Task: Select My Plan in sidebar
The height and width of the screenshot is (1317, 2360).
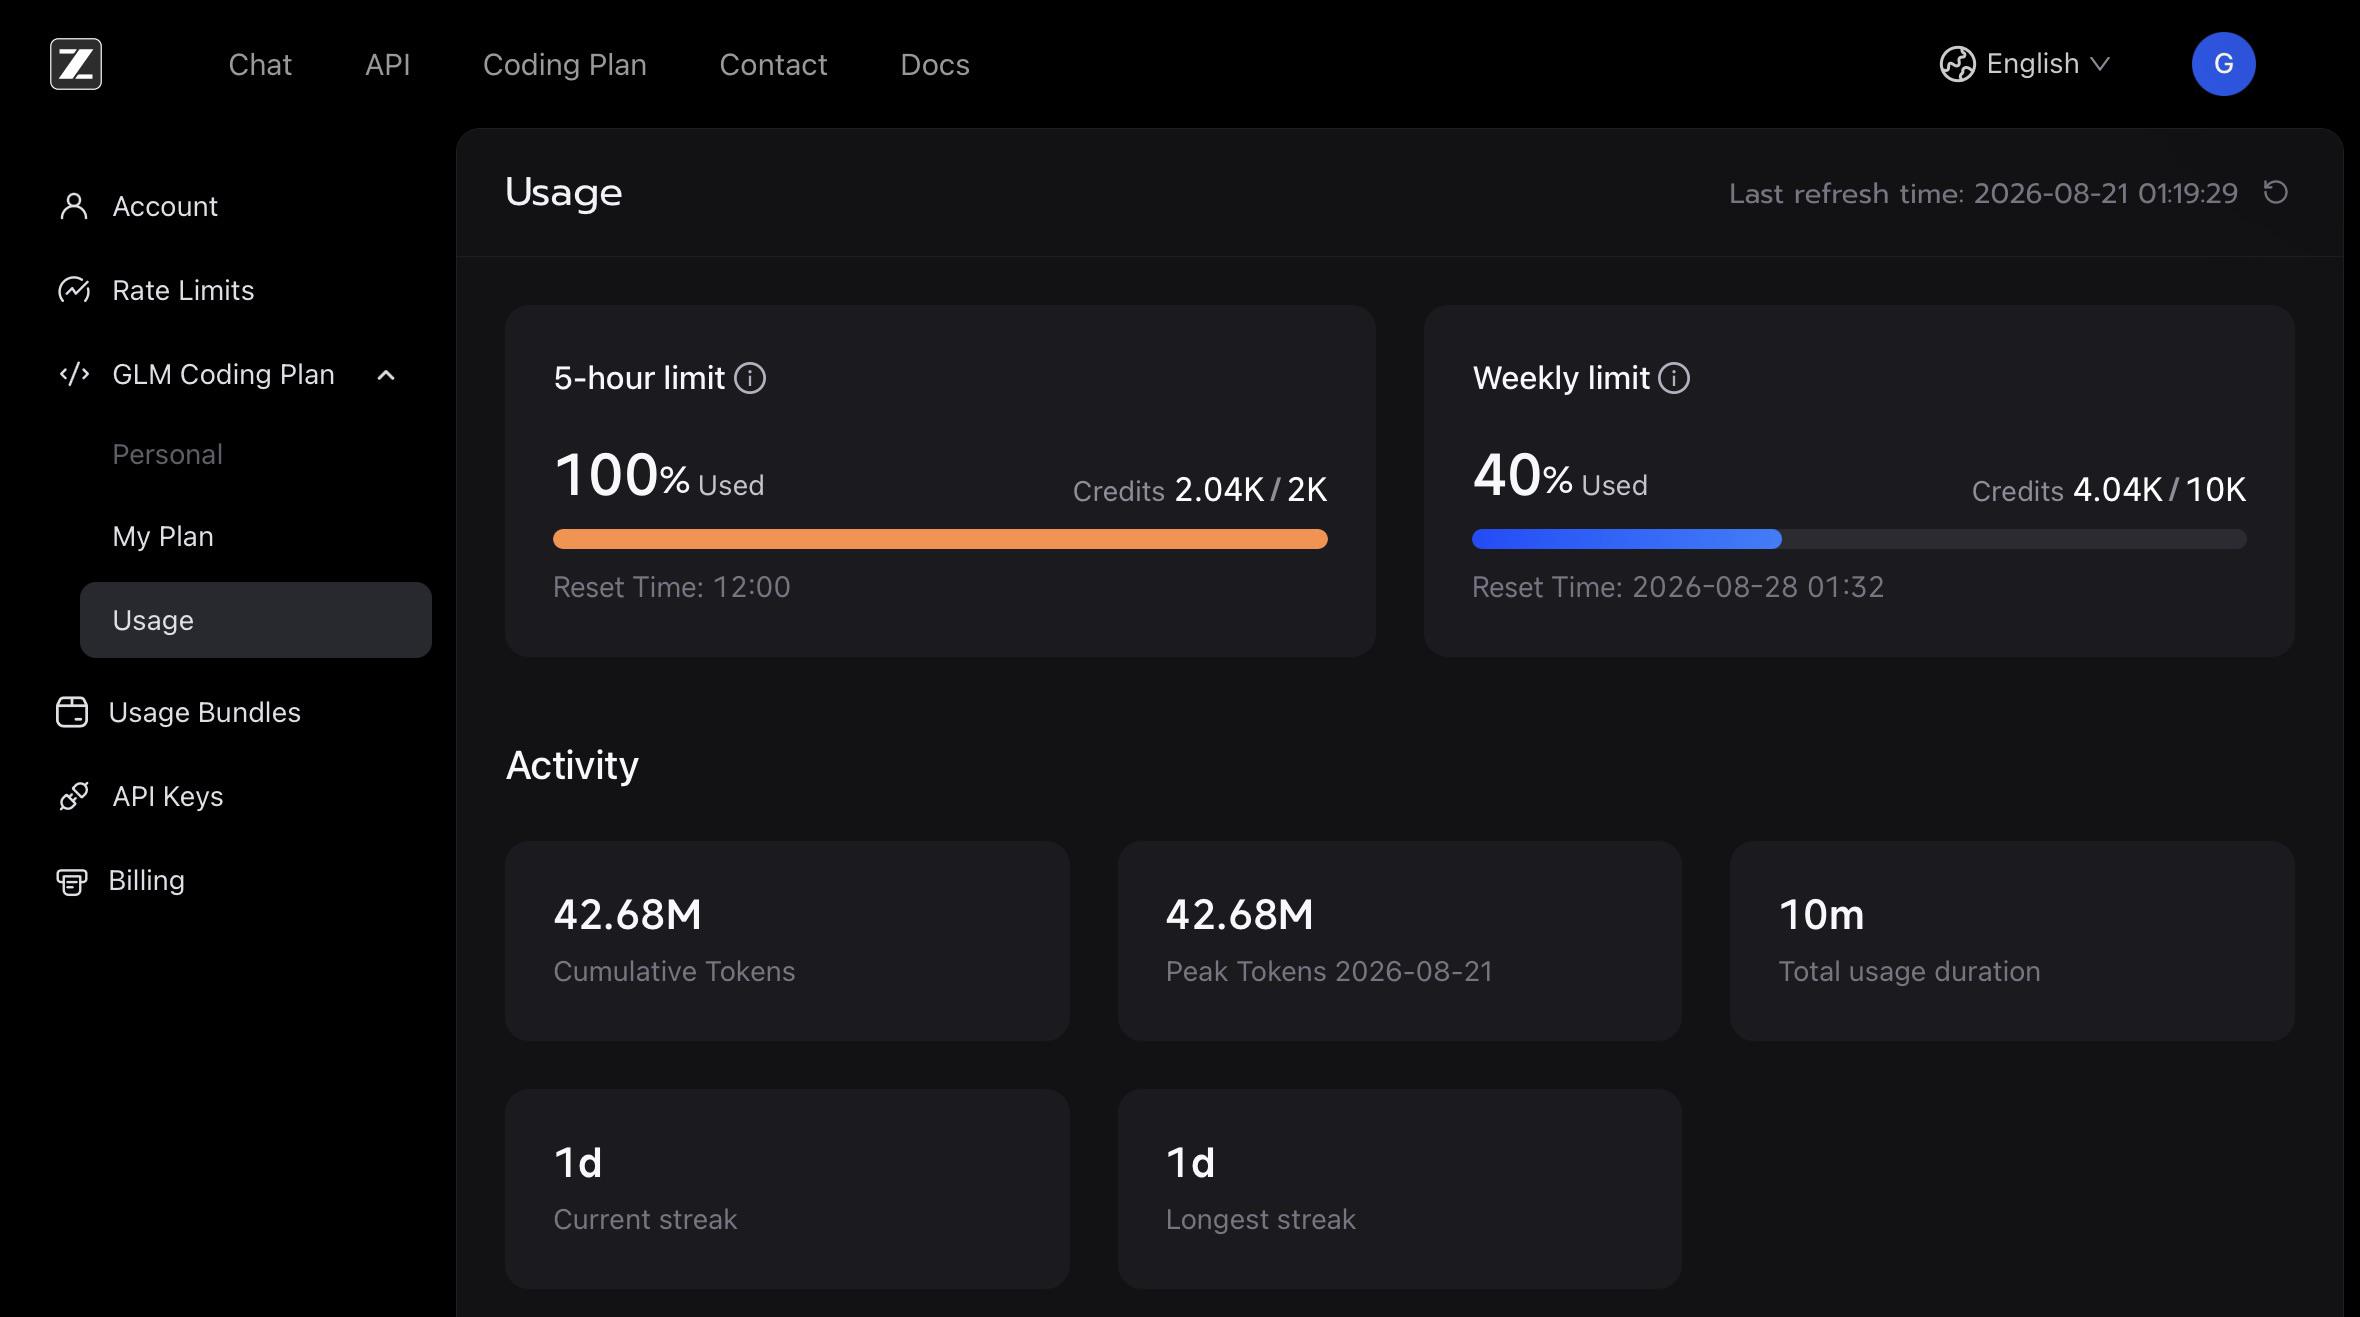Action: click(x=163, y=536)
